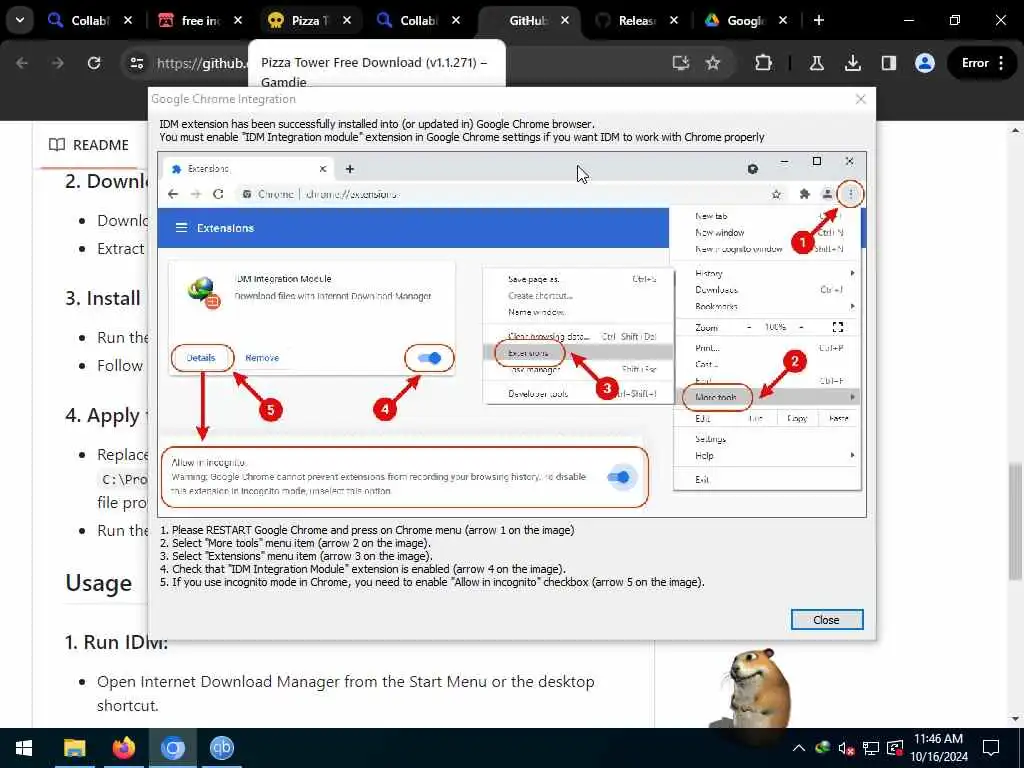Click the 'Allow in incognito' instruction line

tap(432, 582)
